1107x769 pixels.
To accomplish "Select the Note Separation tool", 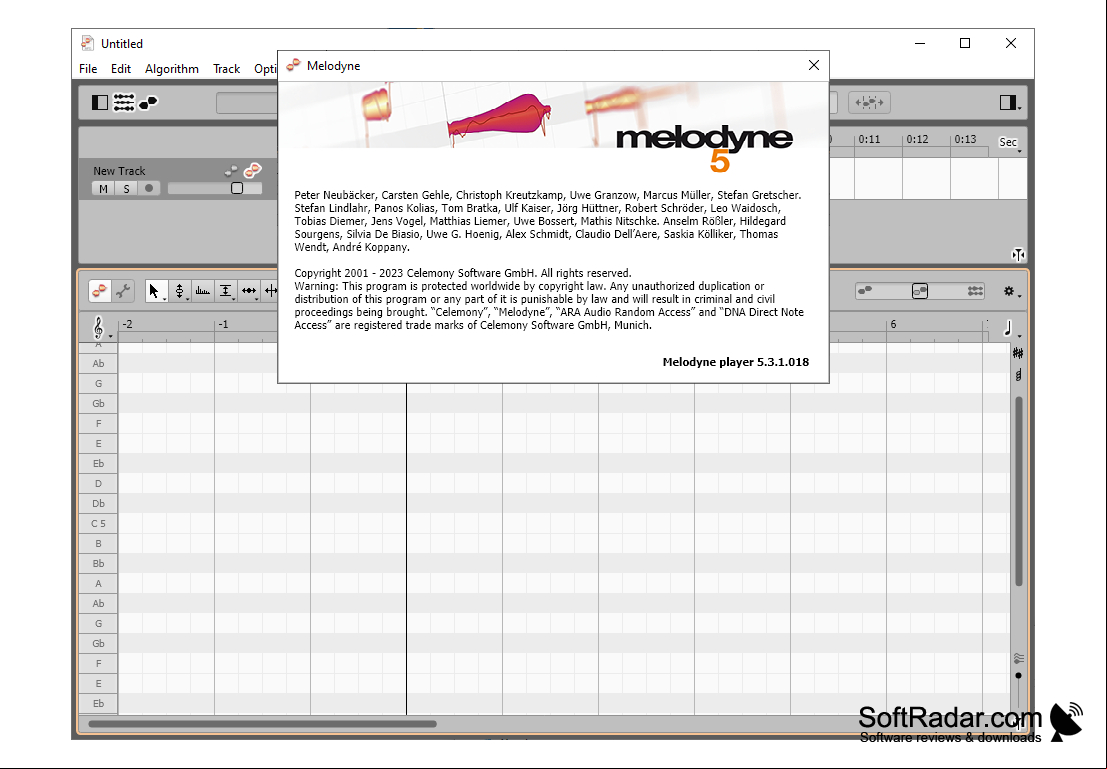I will 270,291.
